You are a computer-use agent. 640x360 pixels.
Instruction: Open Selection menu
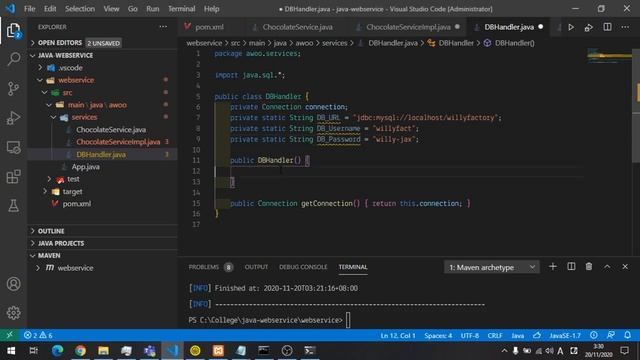[80, 9]
